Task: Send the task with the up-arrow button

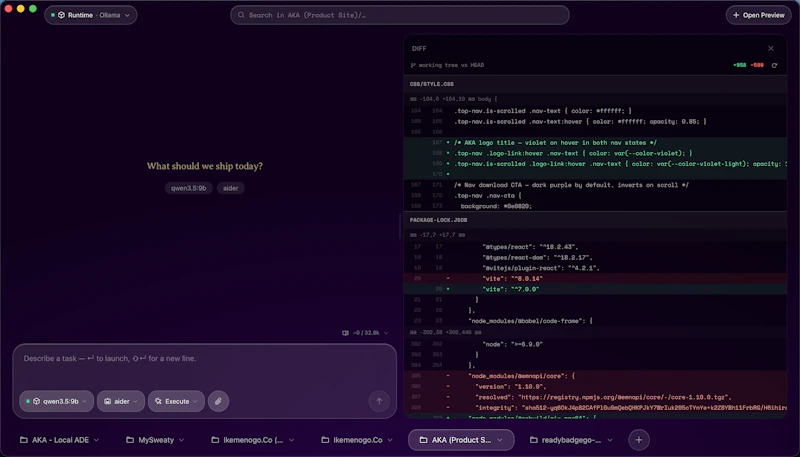Action: coord(379,401)
